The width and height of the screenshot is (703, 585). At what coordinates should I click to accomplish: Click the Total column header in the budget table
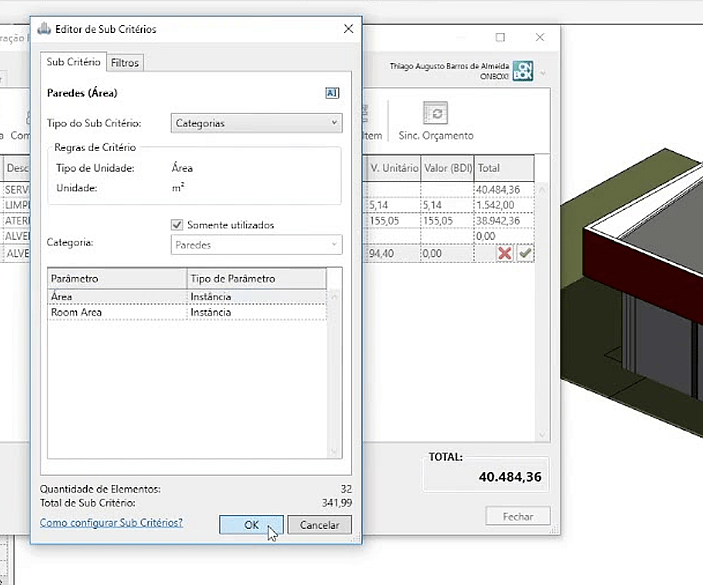click(x=504, y=168)
